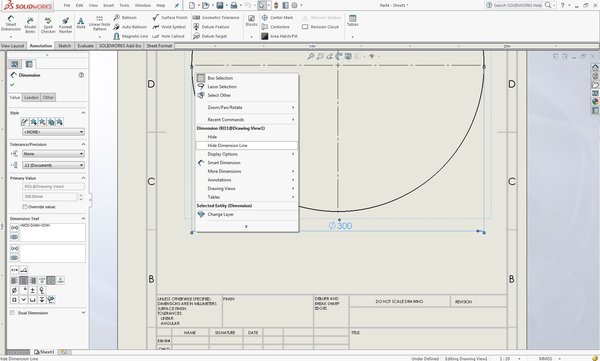Insert plus/minus symbol in dimension text
This screenshot has width=600, height=361.
click(x=33, y=290)
